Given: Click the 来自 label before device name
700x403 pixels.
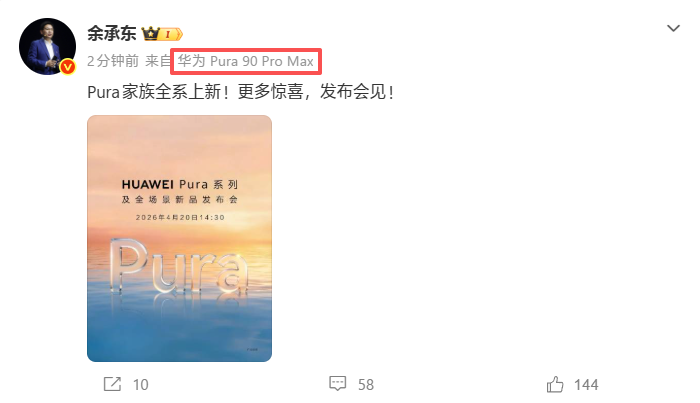Looking at the screenshot, I should [x=158, y=61].
